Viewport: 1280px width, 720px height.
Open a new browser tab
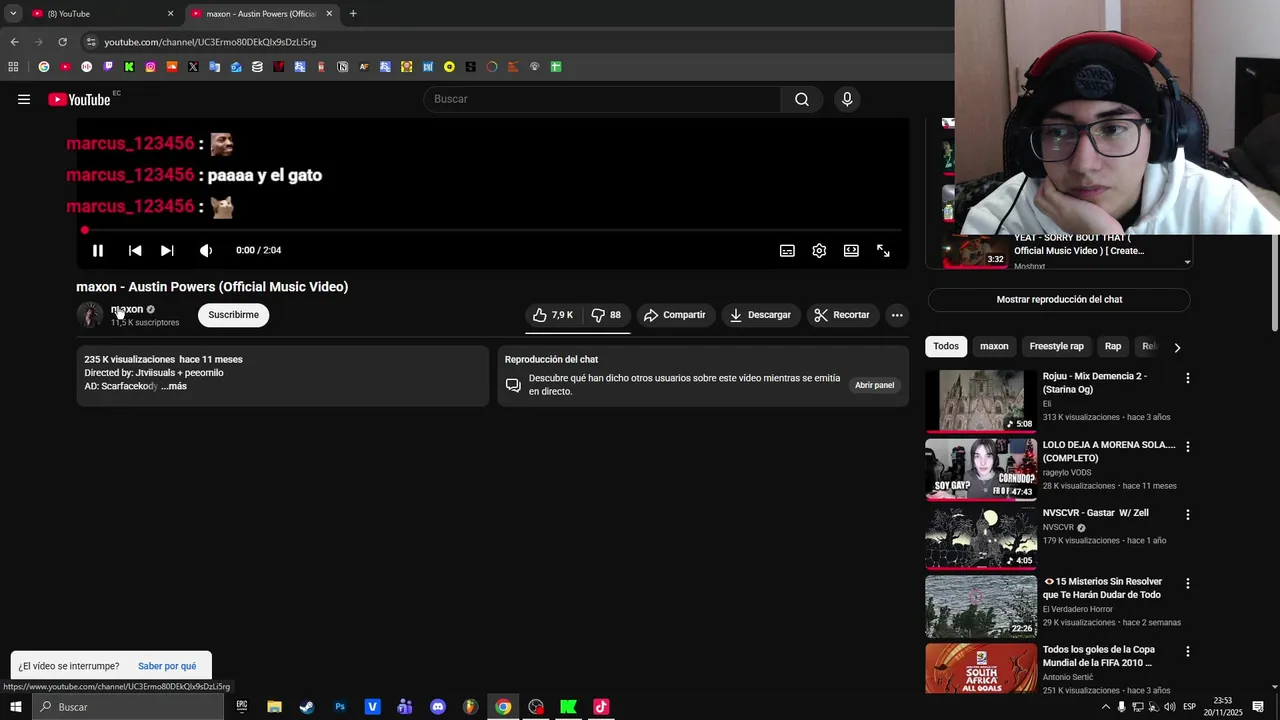coord(353,14)
